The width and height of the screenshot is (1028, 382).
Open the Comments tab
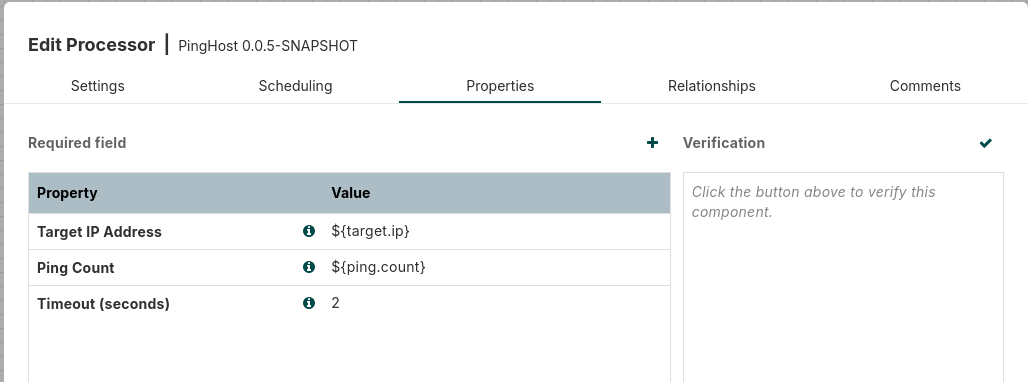pos(925,86)
